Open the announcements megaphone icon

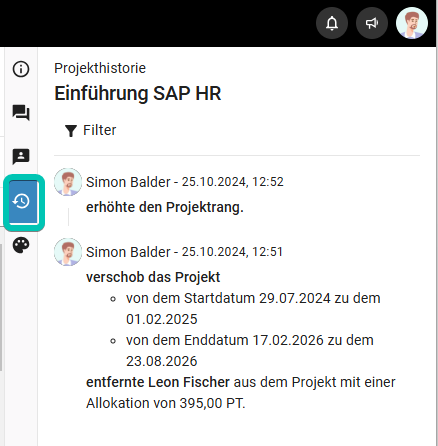372,23
